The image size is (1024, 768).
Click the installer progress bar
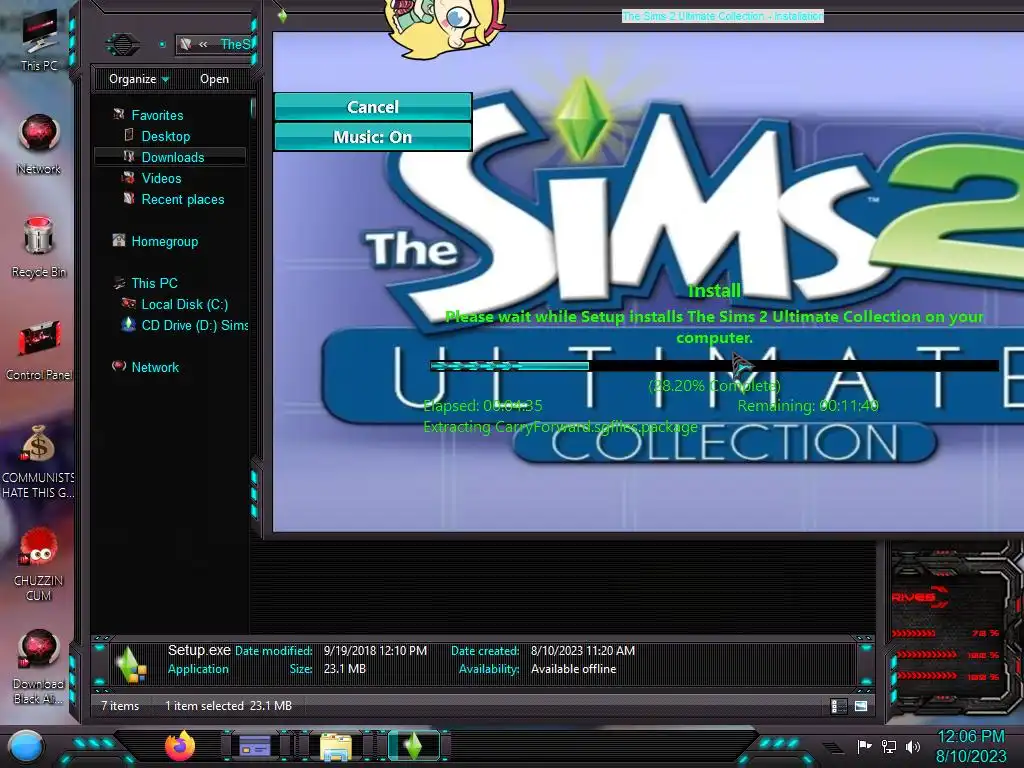(714, 366)
